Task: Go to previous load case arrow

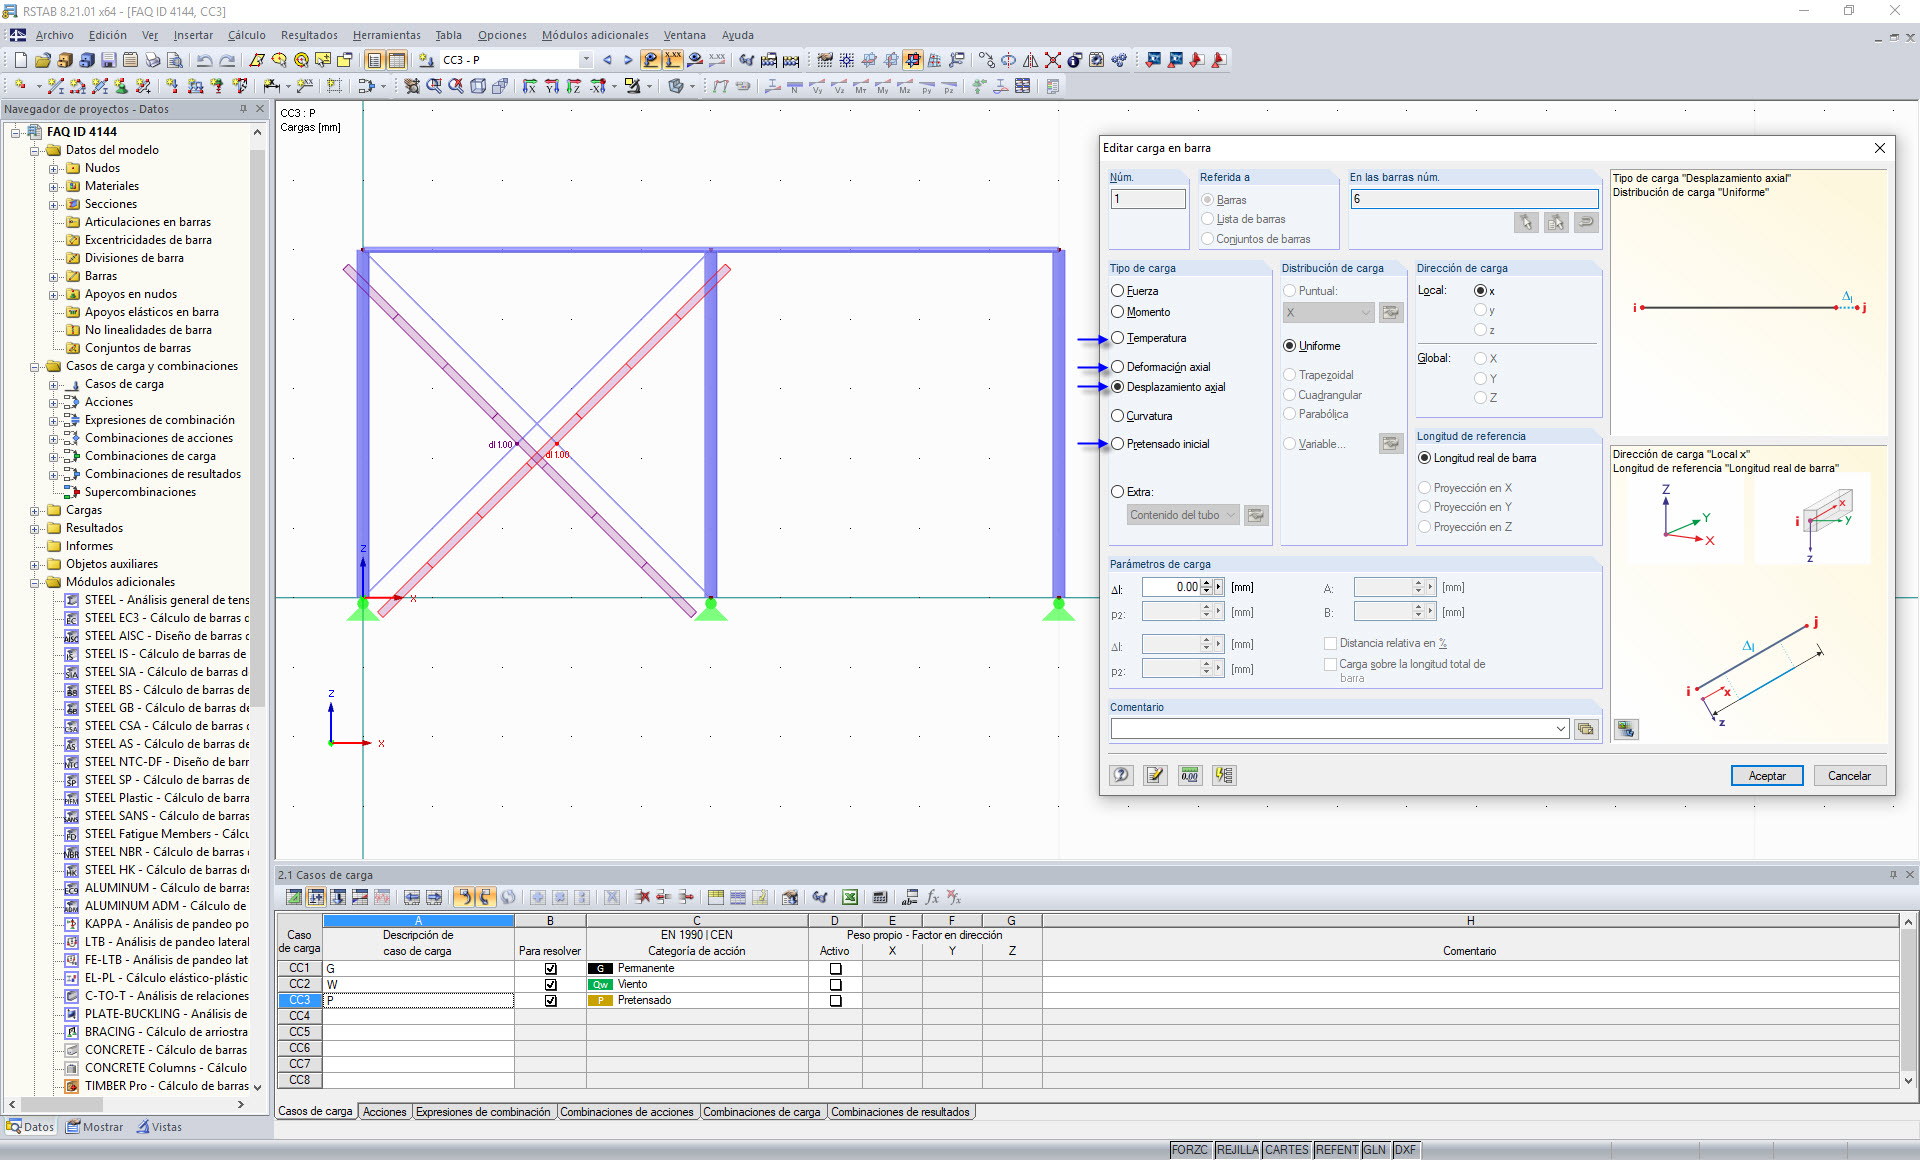Action: 607,60
